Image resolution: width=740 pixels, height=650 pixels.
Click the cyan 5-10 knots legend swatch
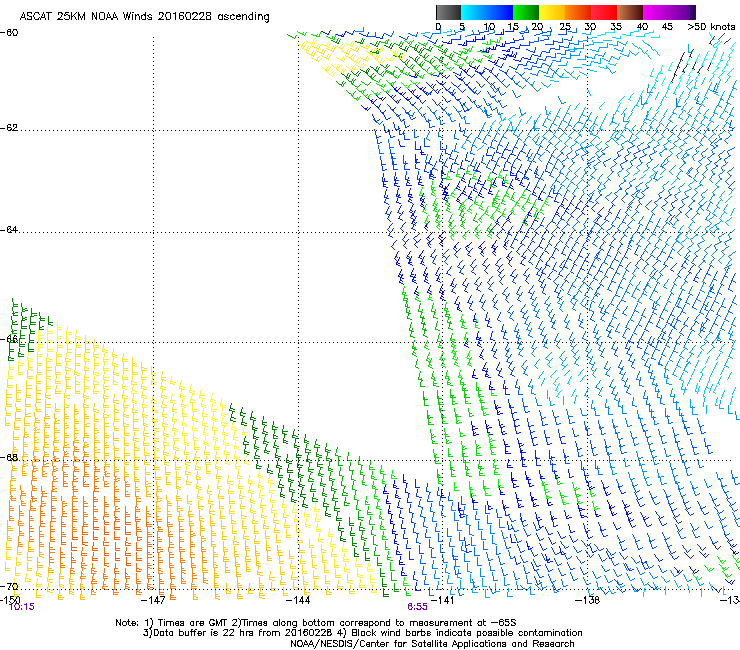[x=473, y=12]
